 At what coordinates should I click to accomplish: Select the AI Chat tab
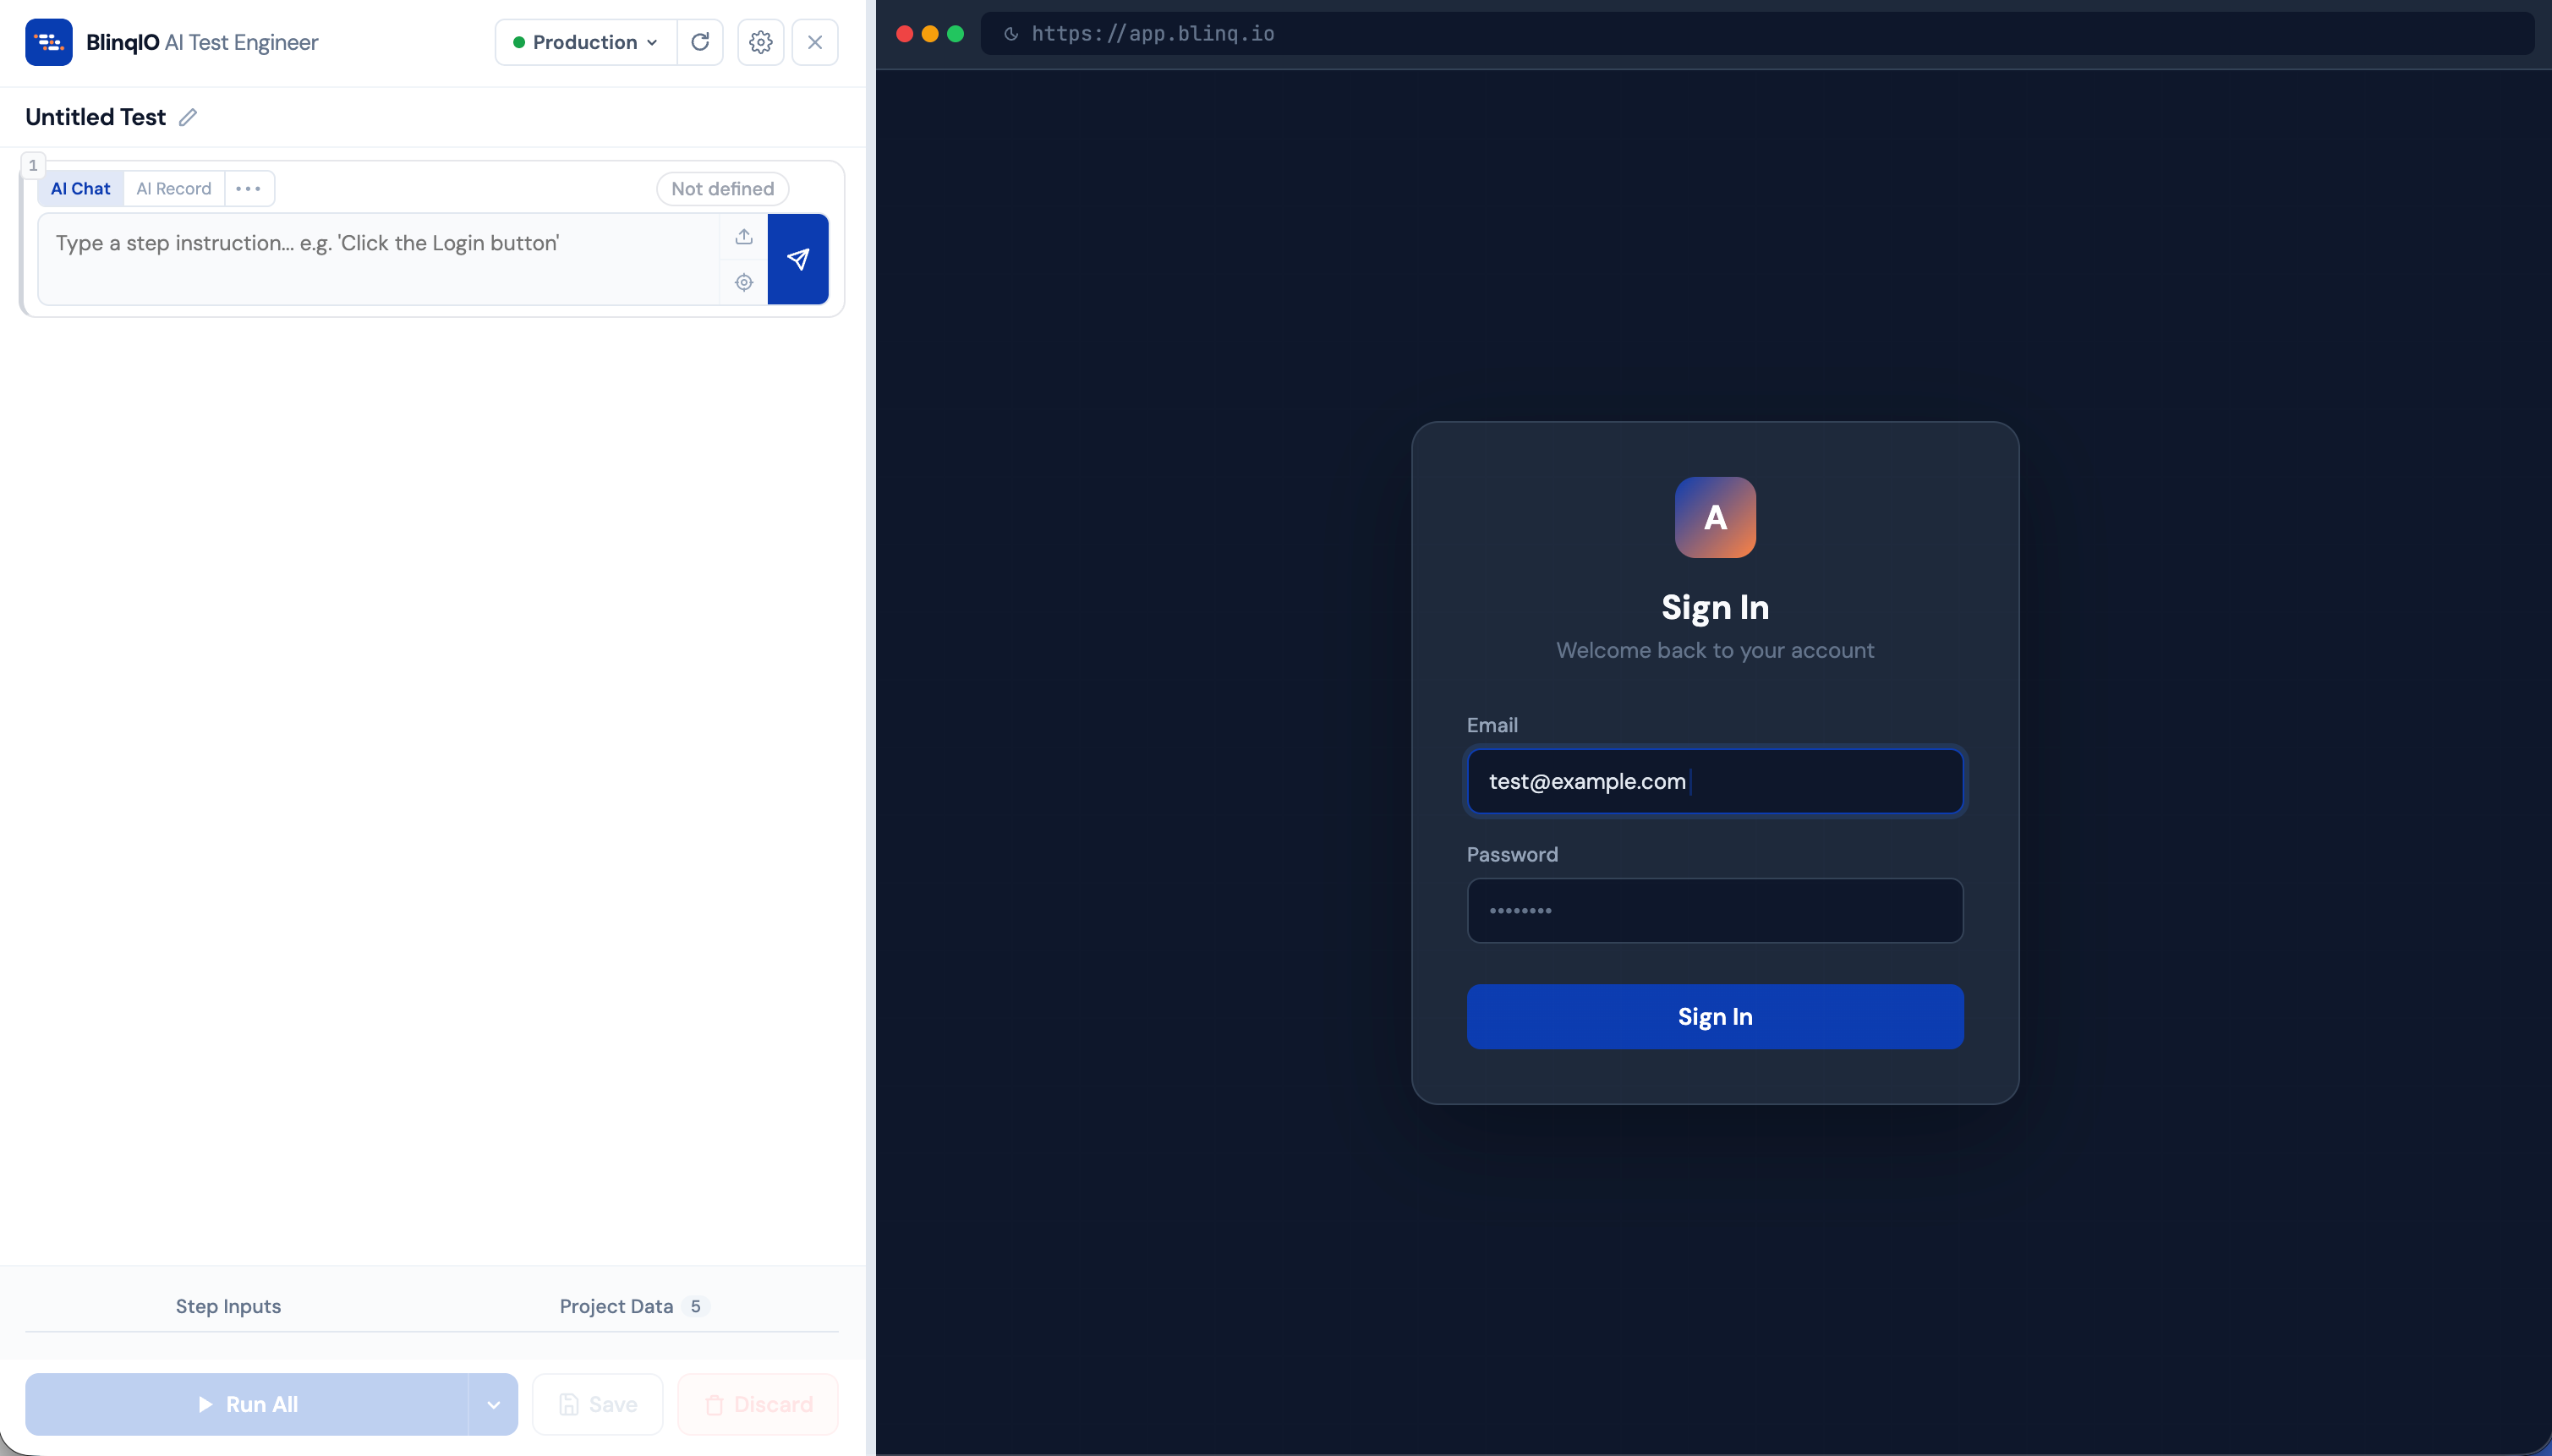click(x=82, y=188)
